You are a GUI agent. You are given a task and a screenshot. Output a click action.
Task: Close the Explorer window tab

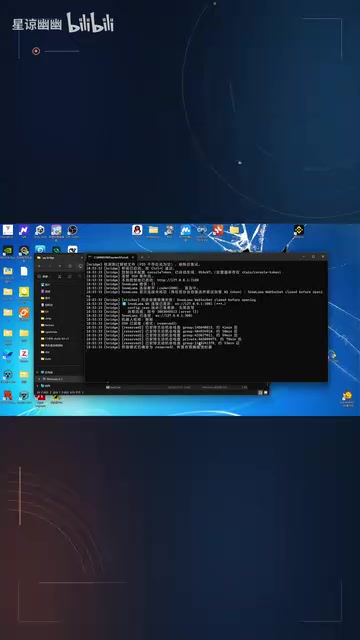click(82, 258)
